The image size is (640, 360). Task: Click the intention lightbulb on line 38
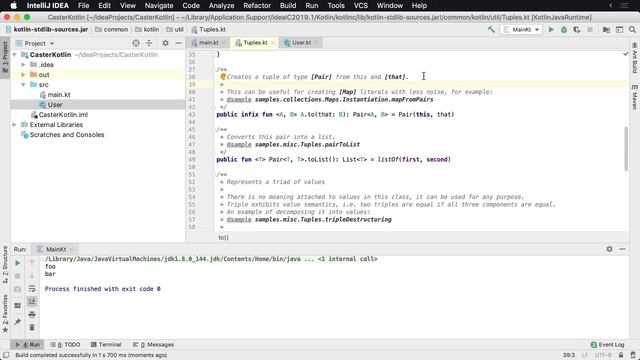click(x=223, y=76)
